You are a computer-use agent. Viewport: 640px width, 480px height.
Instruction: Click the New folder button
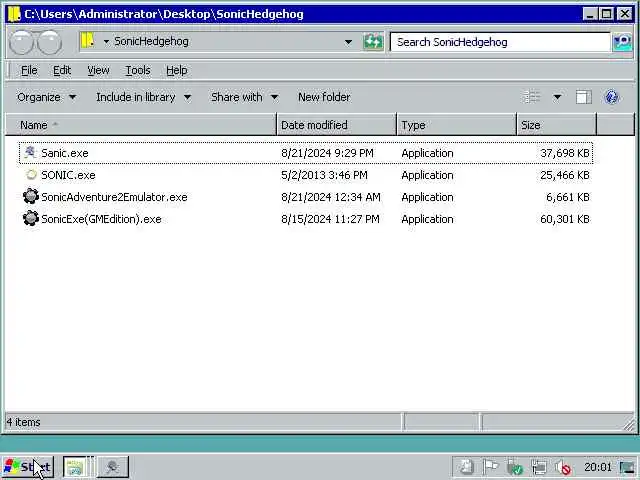point(324,97)
